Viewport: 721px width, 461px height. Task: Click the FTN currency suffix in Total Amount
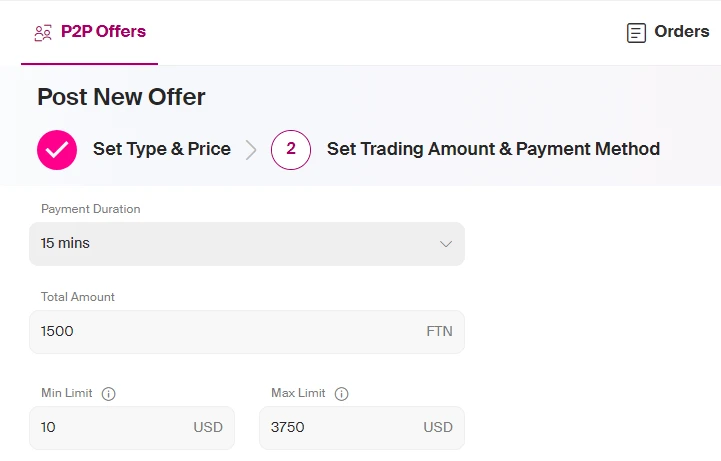point(439,331)
